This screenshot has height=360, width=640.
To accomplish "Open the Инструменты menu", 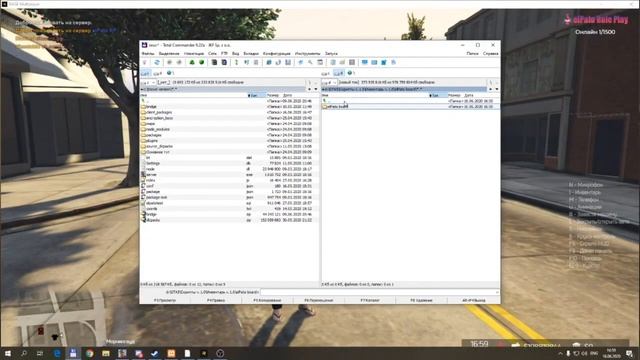I will [x=308, y=53].
